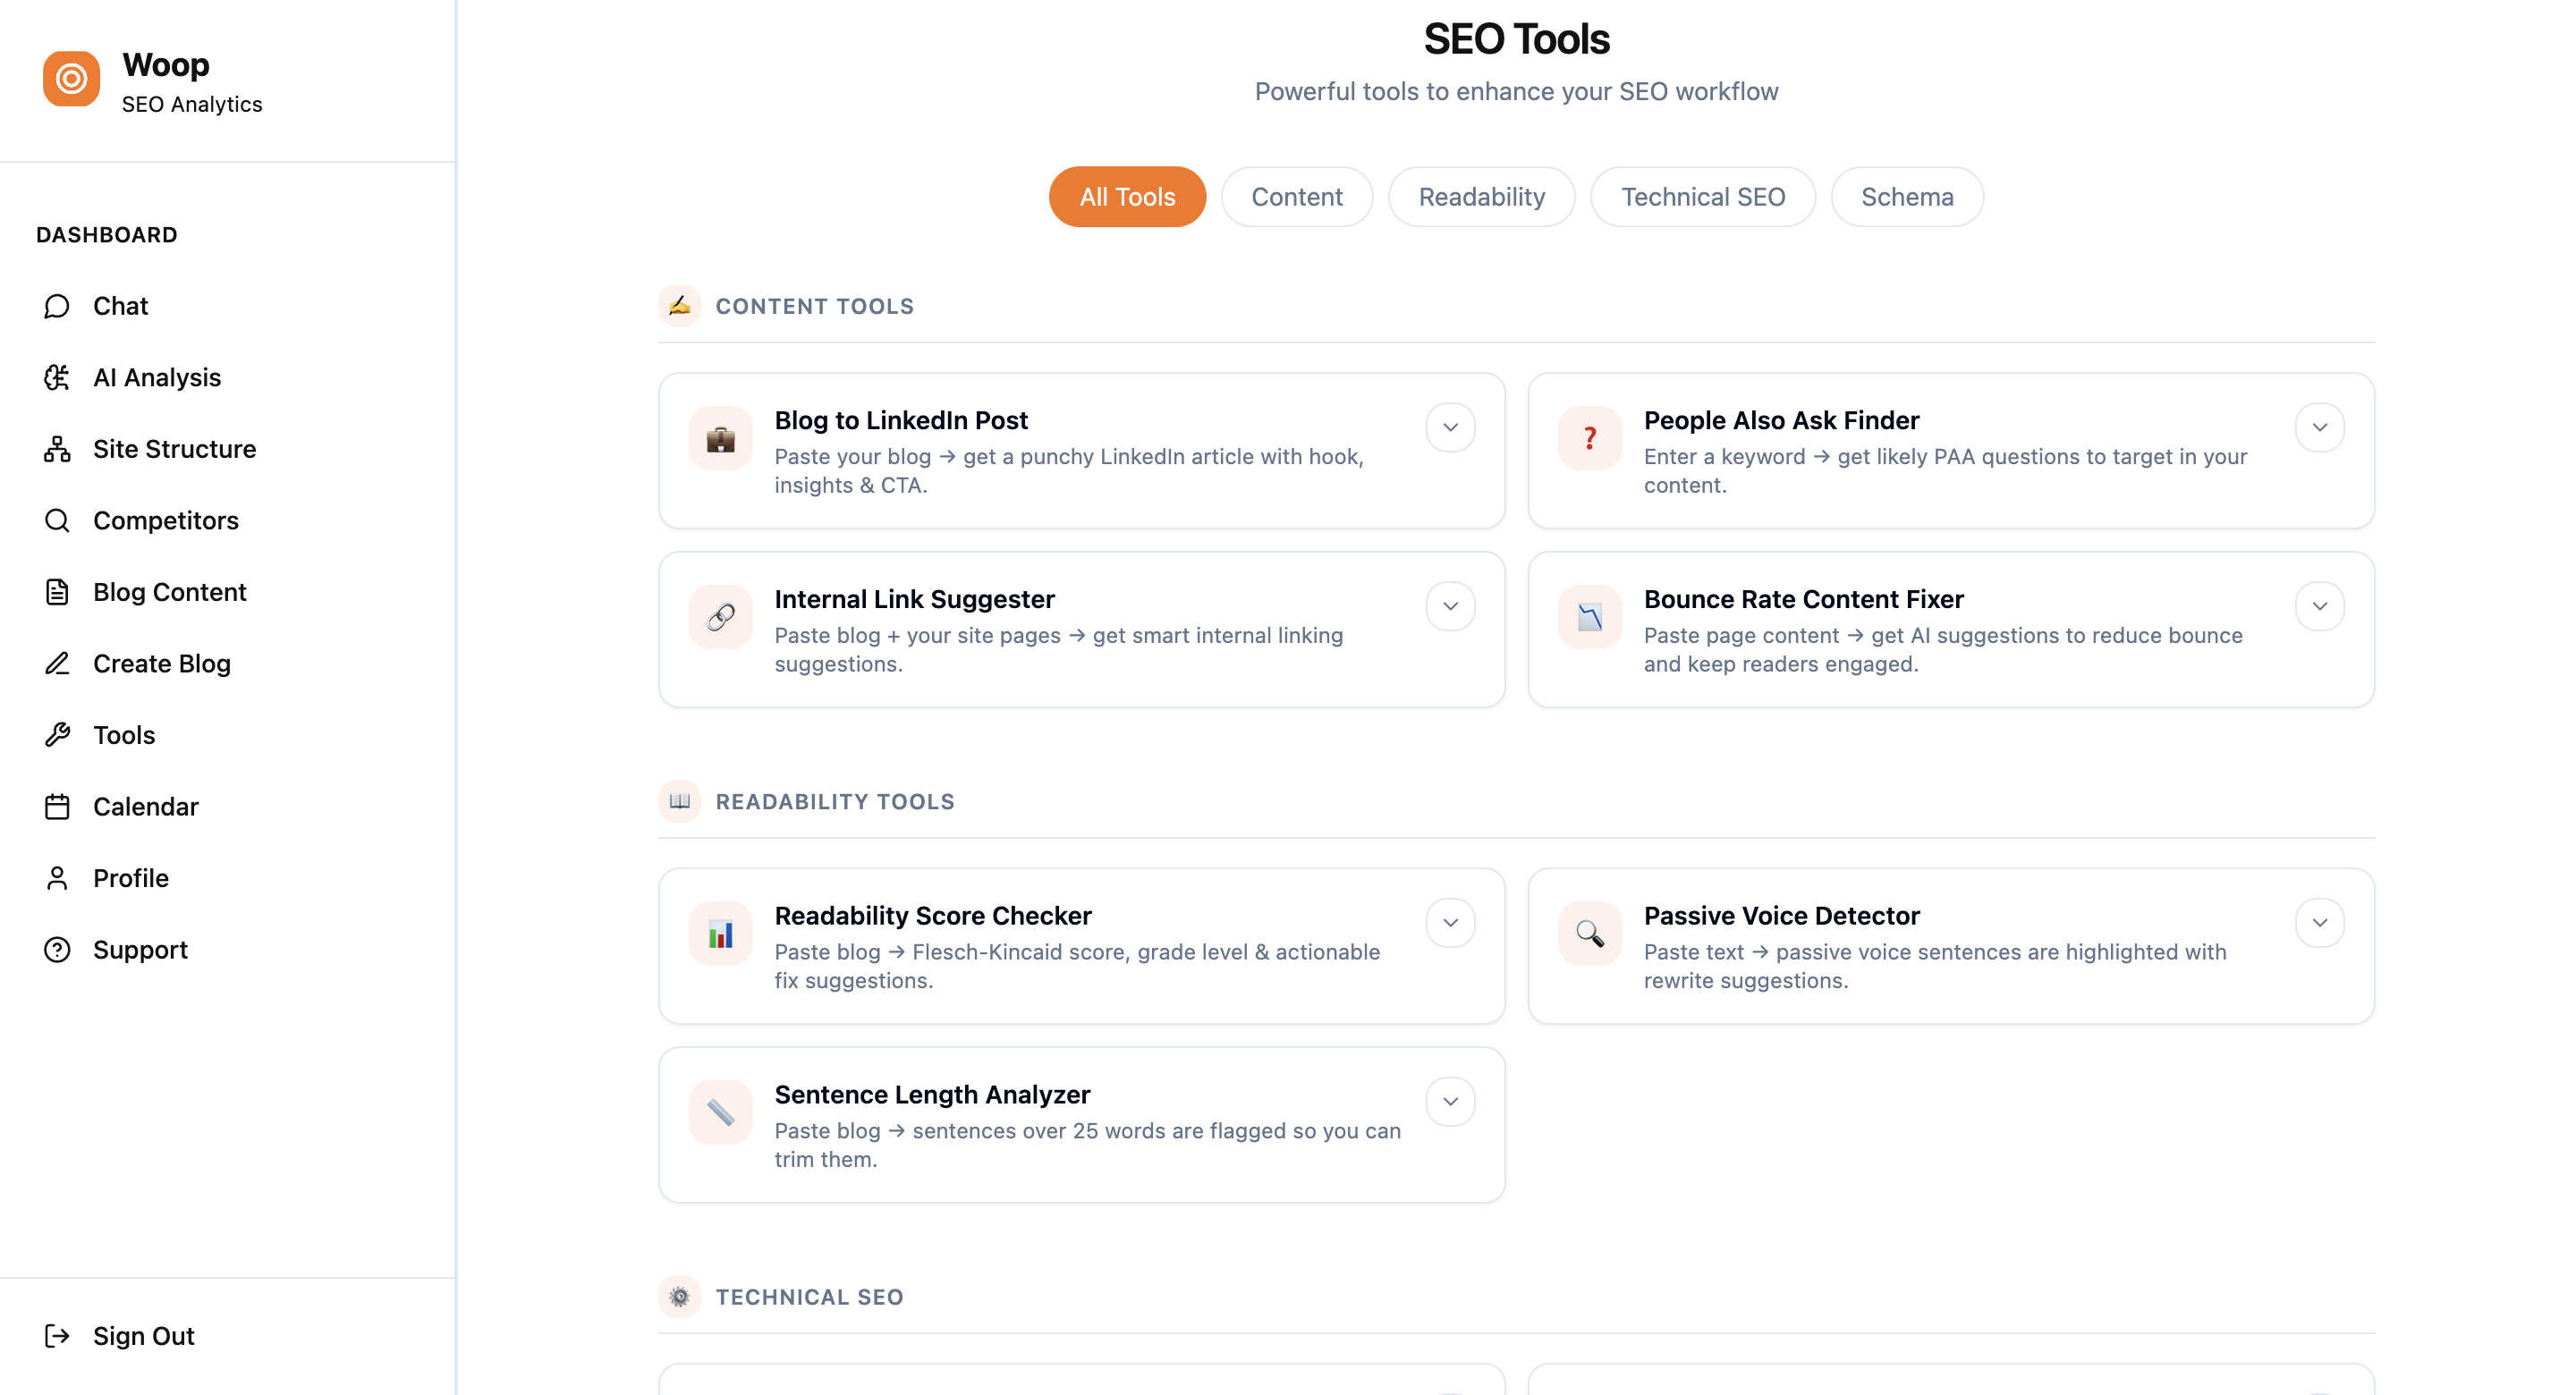Click the Passive Voice Detector magnifier icon
The width and height of the screenshot is (2576, 1395).
click(1589, 933)
